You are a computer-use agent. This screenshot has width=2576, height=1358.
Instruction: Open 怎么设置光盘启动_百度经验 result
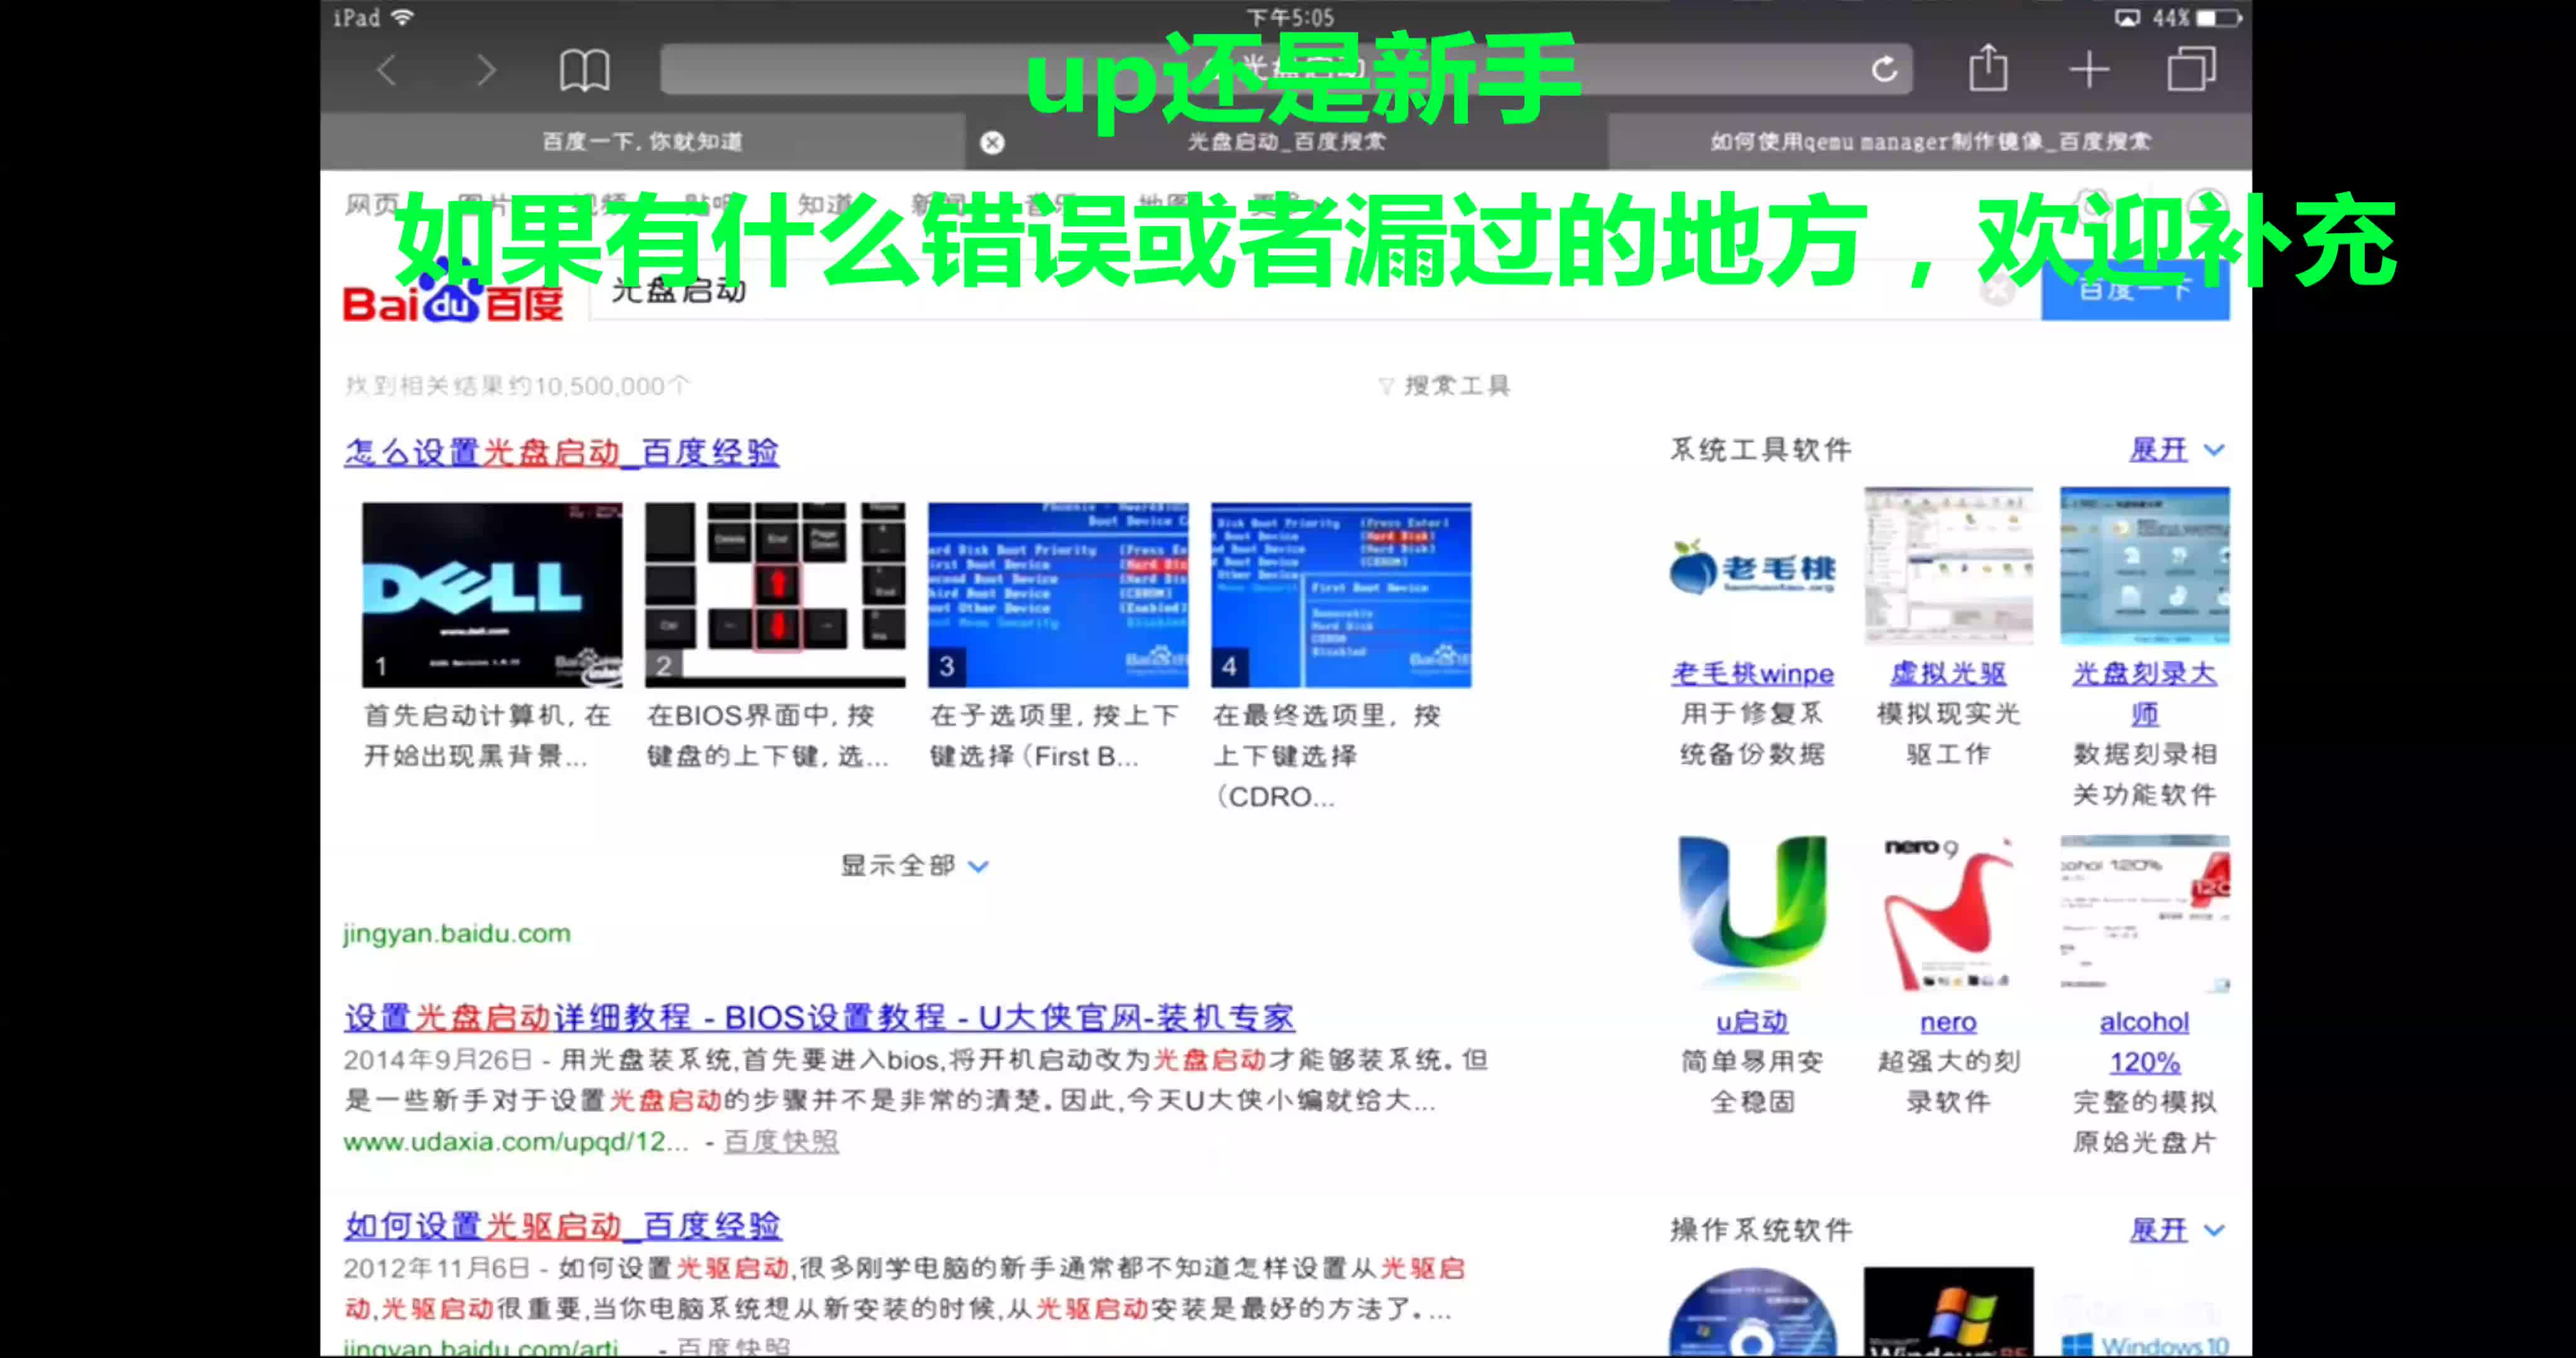click(x=561, y=452)
